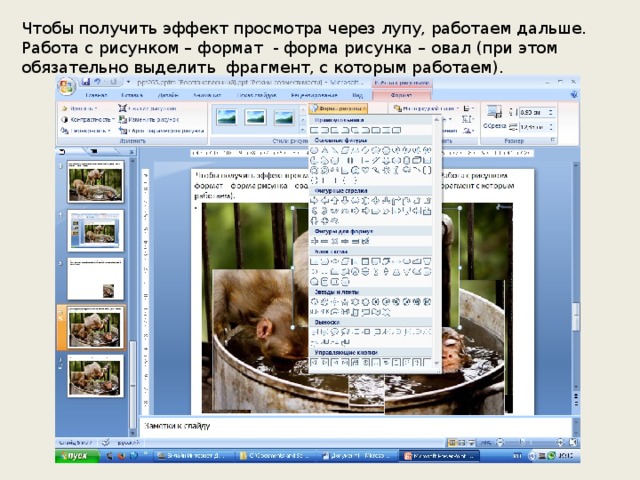The height and width of the screenshot is (480, 640).
Task: Click Изменить рисунок button
Action: click(x=149, y=120)
